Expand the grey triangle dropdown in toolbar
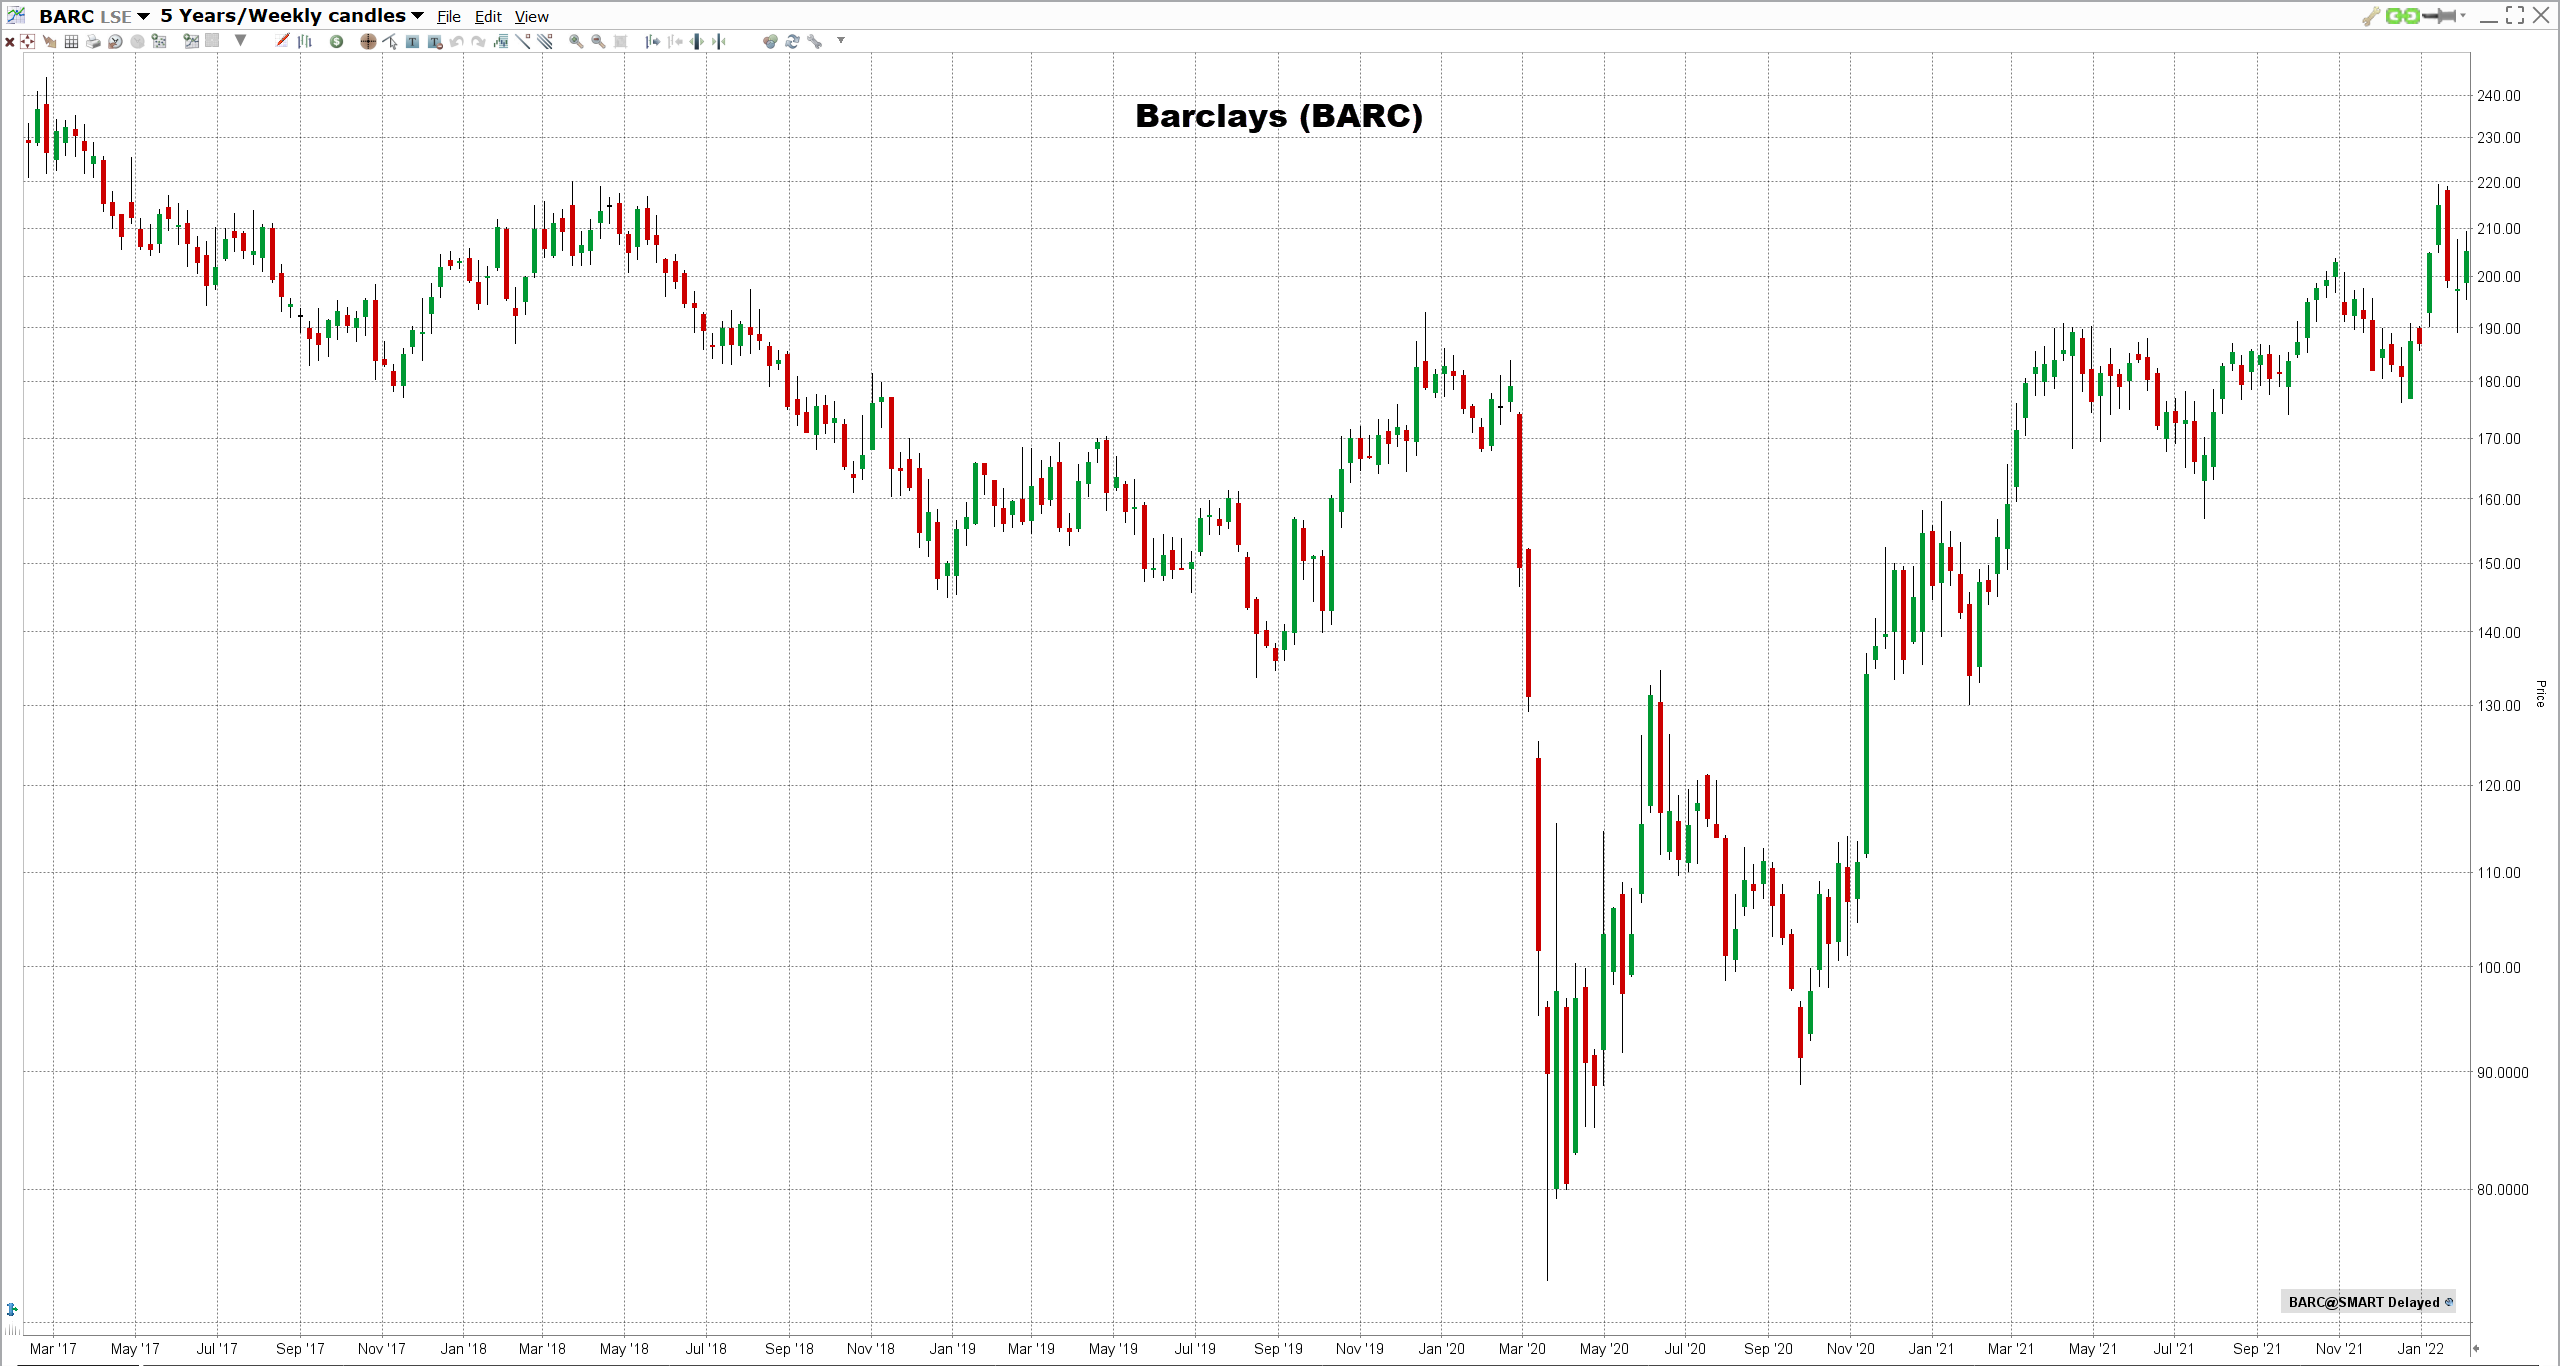The image size is (2560, 1366). click(241, 41)
